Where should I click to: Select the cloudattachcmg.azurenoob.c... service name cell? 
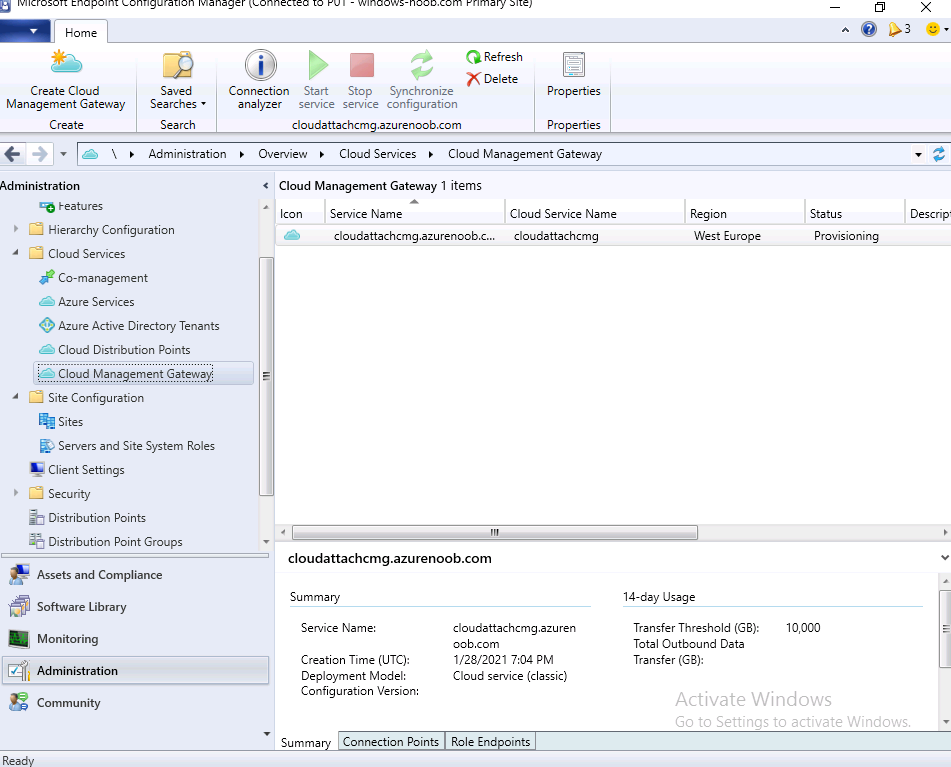[414, 236]
